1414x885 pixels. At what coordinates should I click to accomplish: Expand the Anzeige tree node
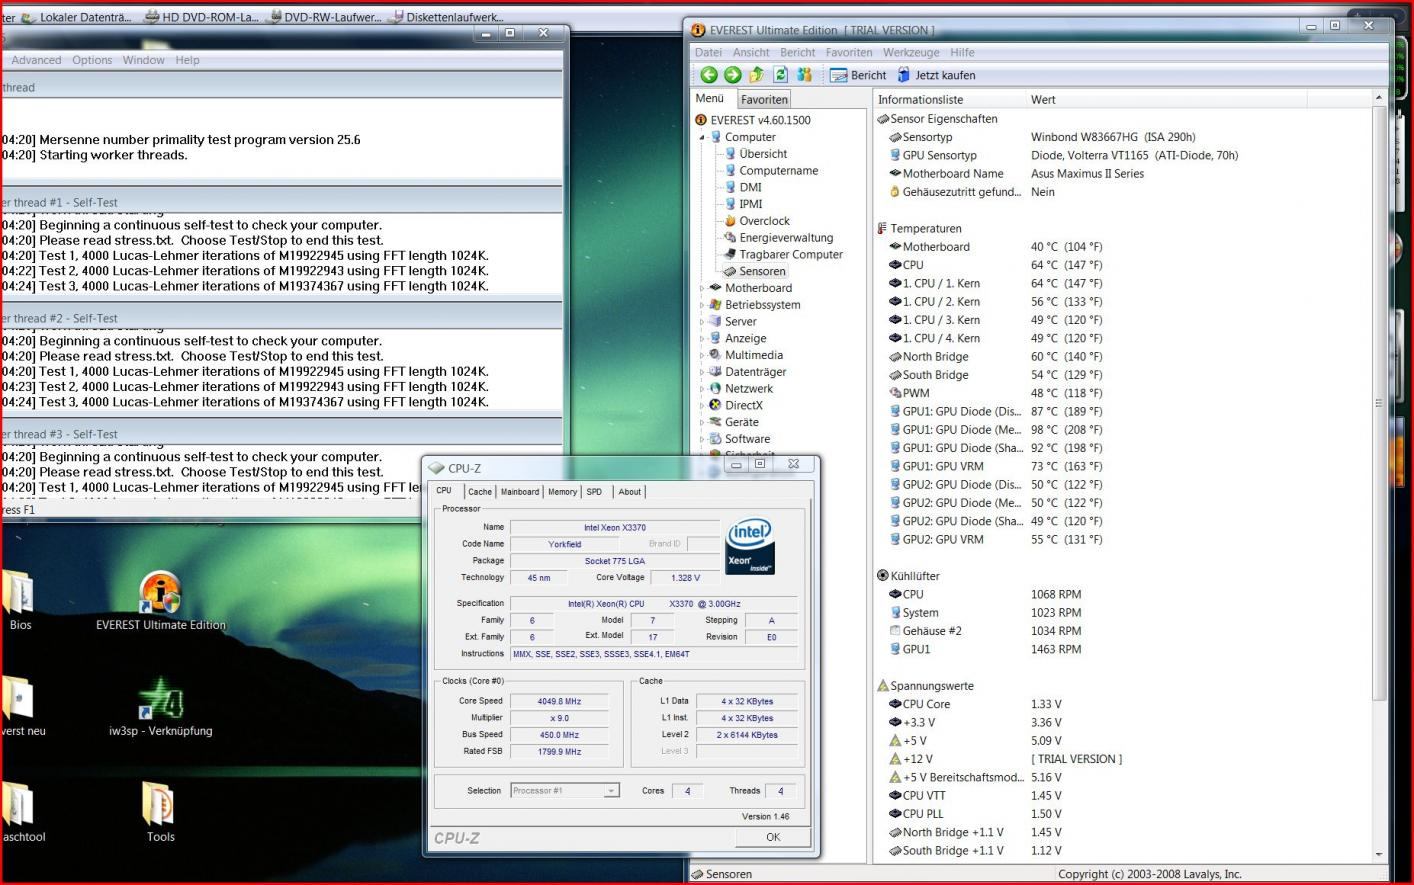tap(702, 339)
